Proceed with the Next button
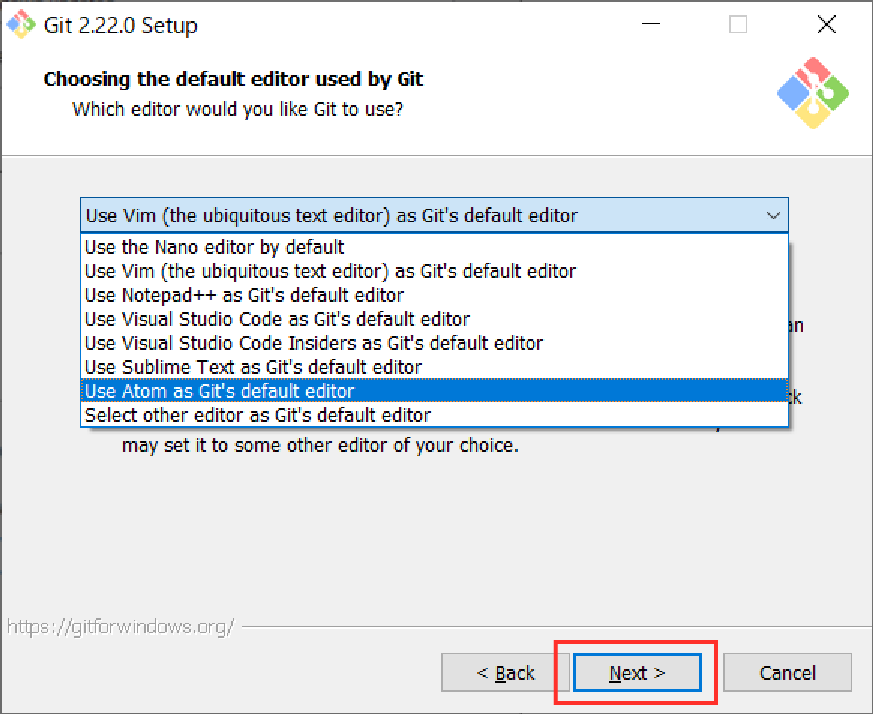Viewport: 873px width, 714px height. coord(637,673)
